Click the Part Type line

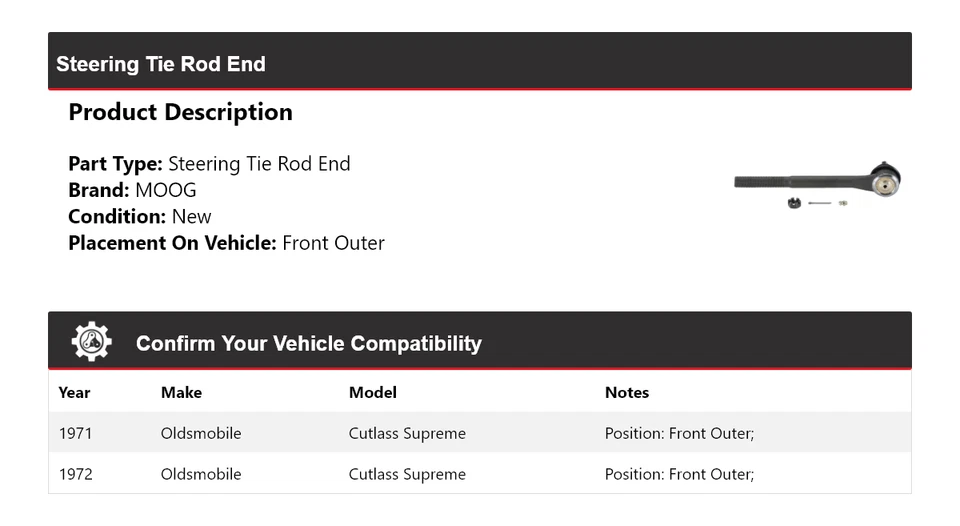209,164
